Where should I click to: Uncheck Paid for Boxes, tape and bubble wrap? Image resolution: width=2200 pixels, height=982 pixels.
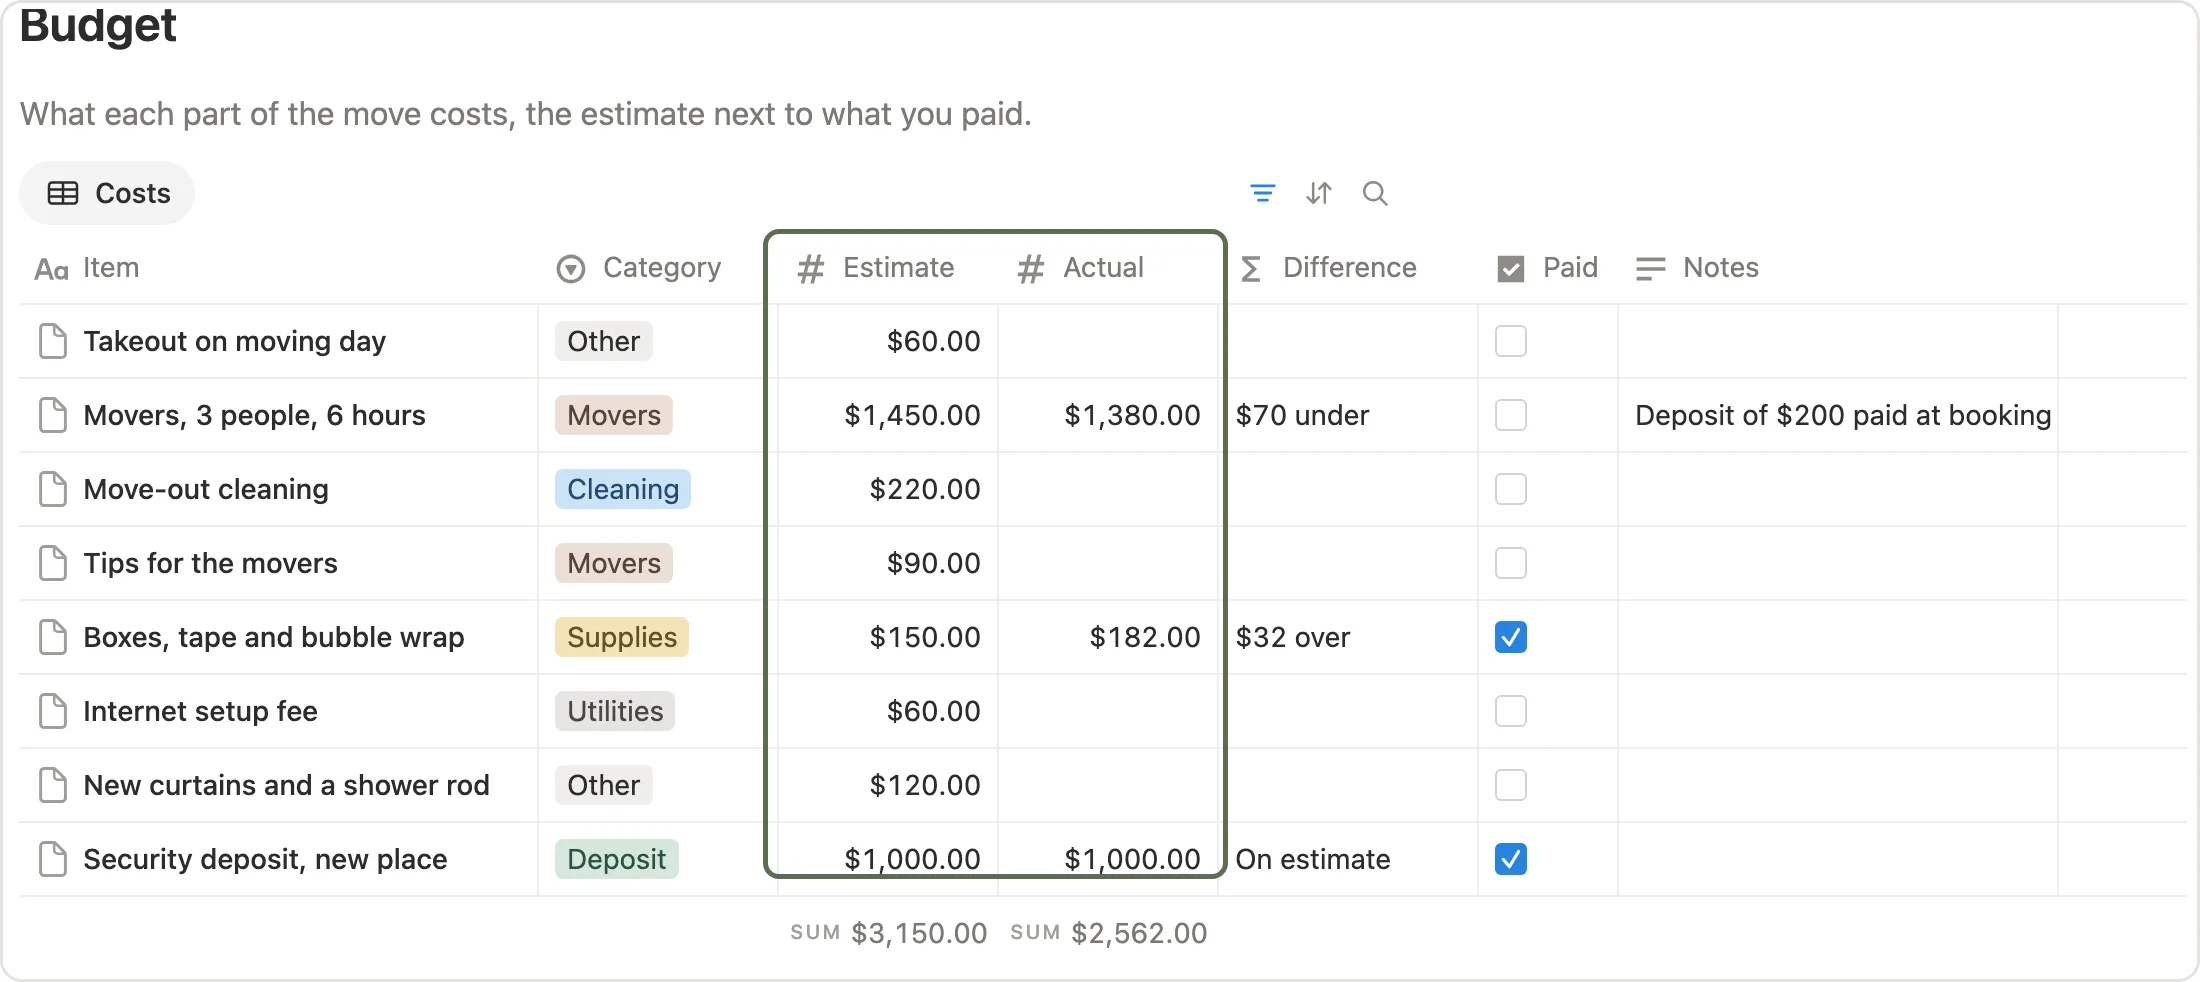click(1511, 637)
